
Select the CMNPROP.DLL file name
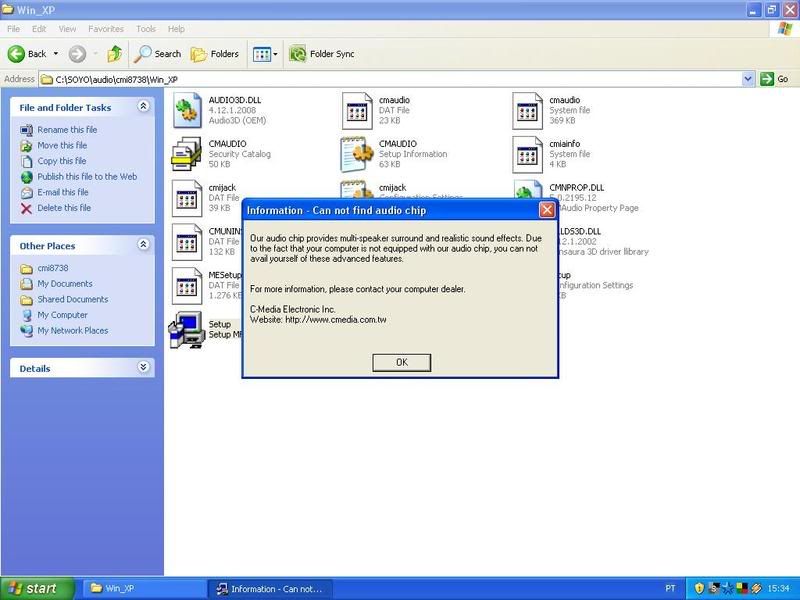pos(577,188)
